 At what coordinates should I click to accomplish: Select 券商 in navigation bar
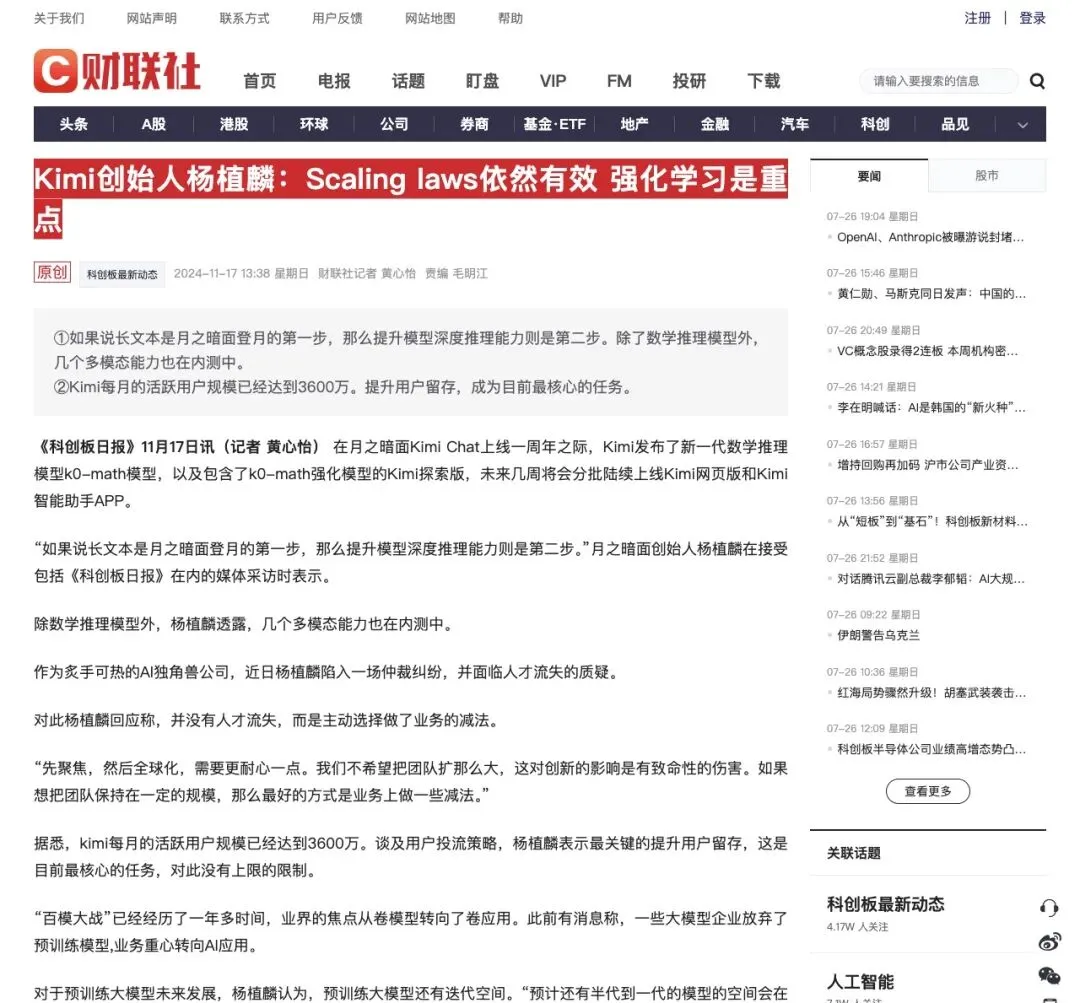coord(475,125)
